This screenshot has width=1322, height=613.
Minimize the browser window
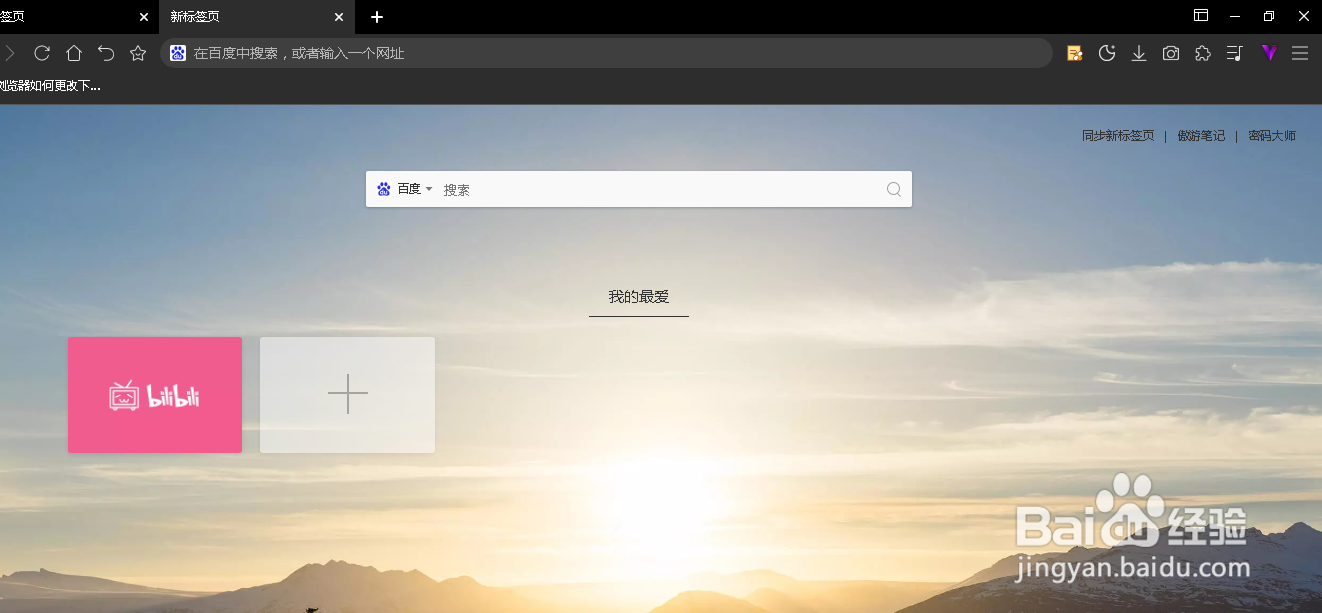[1235, 16]
